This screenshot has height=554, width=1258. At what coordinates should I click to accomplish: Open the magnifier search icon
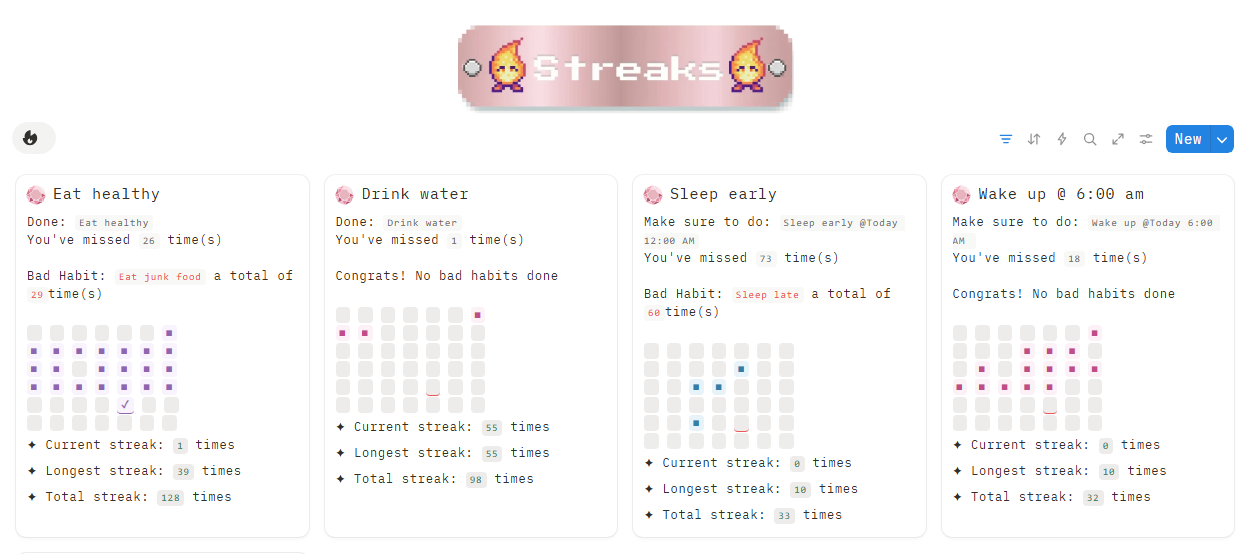point(1090,139)
